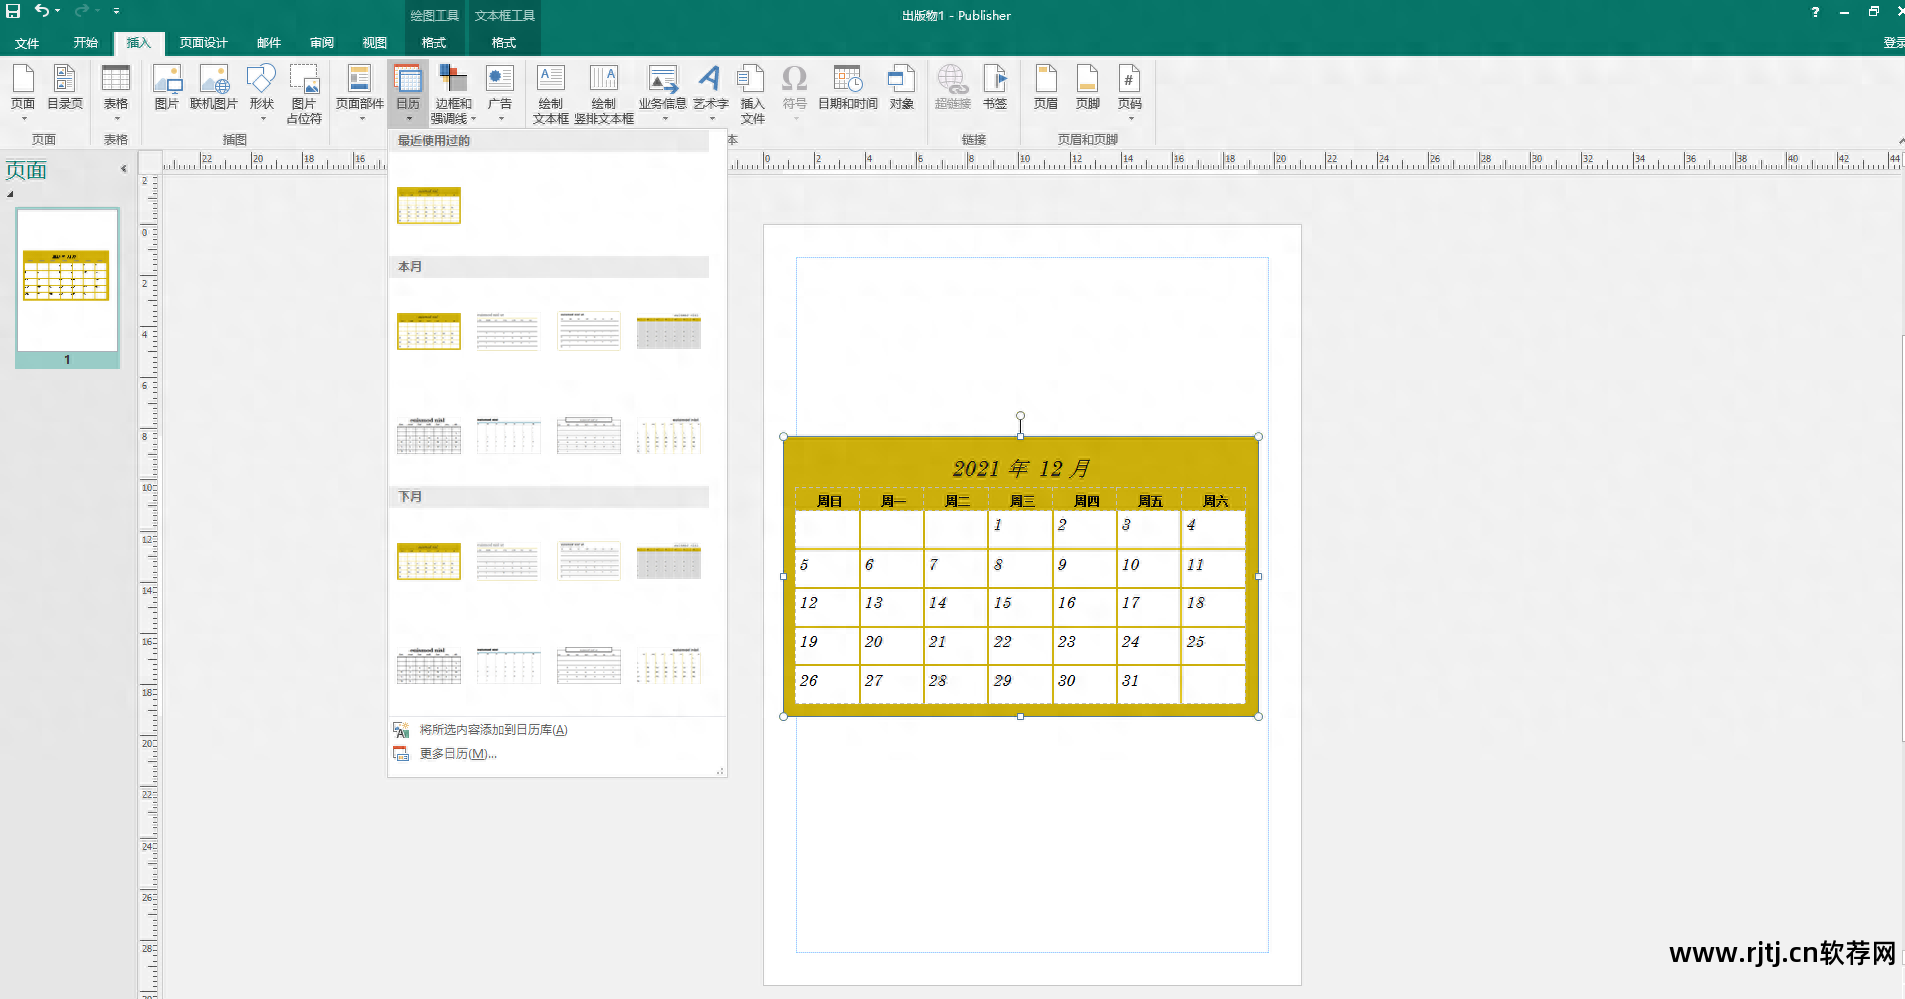Click the 页眉 header icon

coord(1045,87)
